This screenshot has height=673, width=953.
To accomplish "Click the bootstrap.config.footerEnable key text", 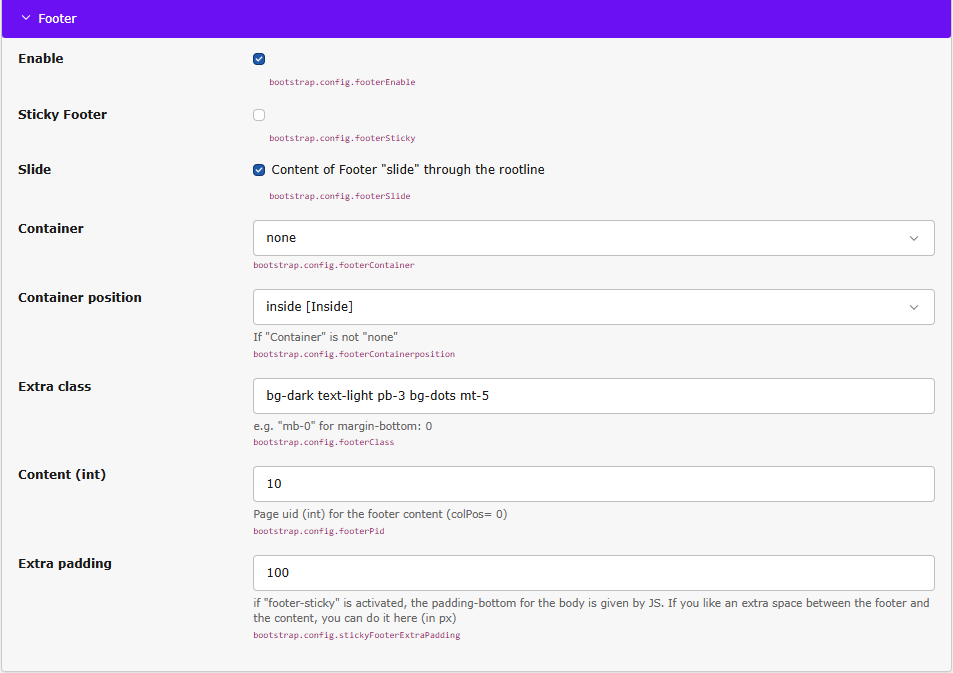I will tap(342, 82).
